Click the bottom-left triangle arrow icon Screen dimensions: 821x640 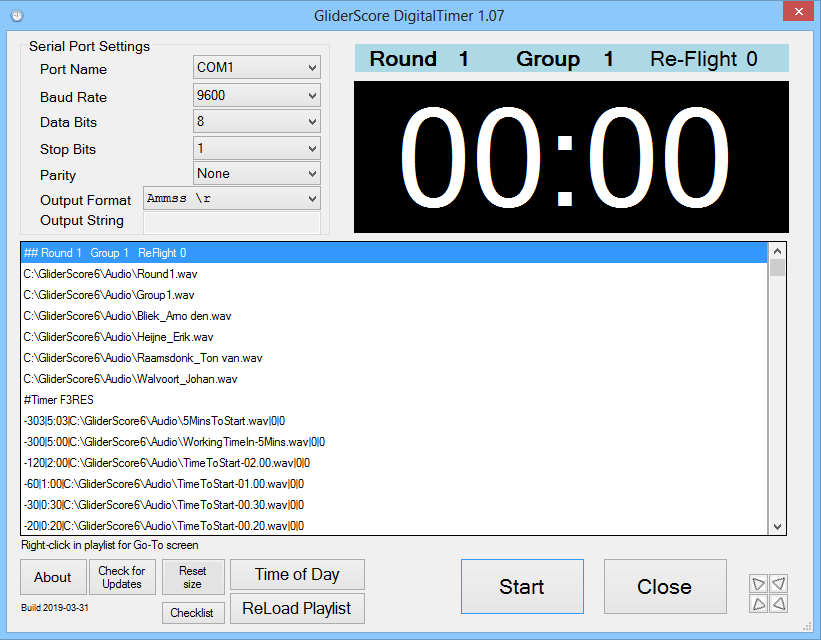(759, 603)
